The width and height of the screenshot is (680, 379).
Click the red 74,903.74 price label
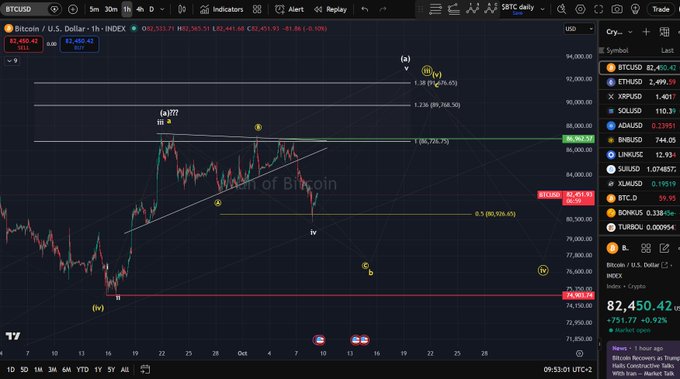coord(579,295)
